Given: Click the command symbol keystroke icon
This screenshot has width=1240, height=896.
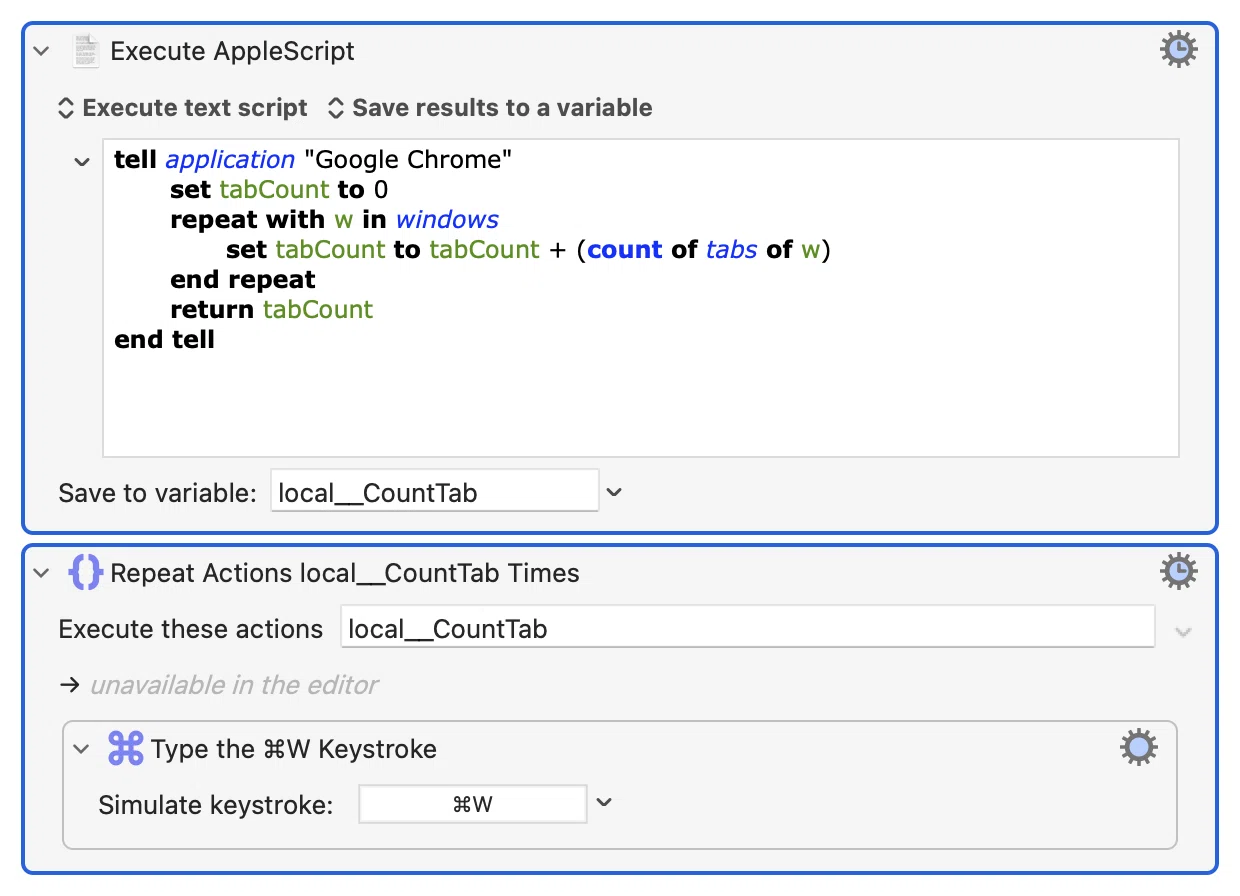Looking at the screenshot, I should (x=125, y=748).
